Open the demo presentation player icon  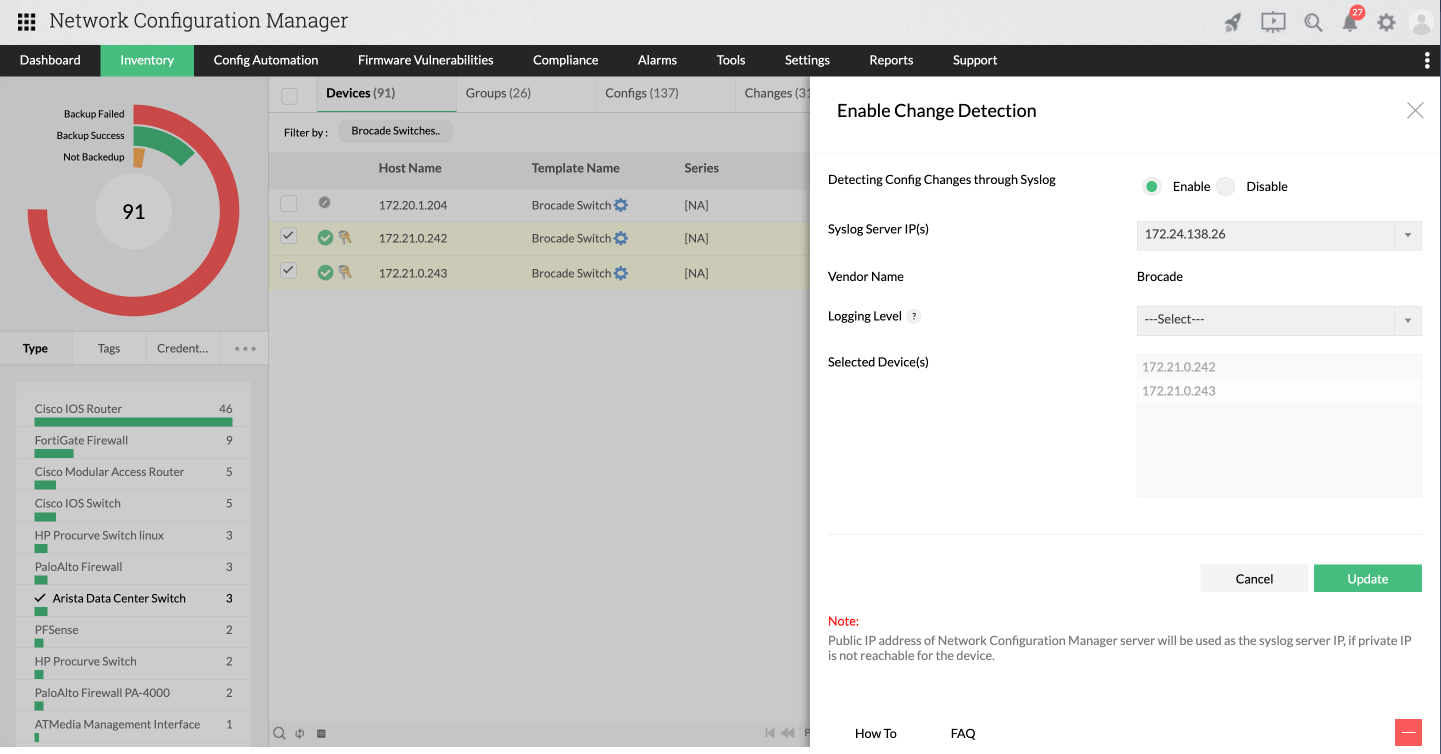(1272, 21)
